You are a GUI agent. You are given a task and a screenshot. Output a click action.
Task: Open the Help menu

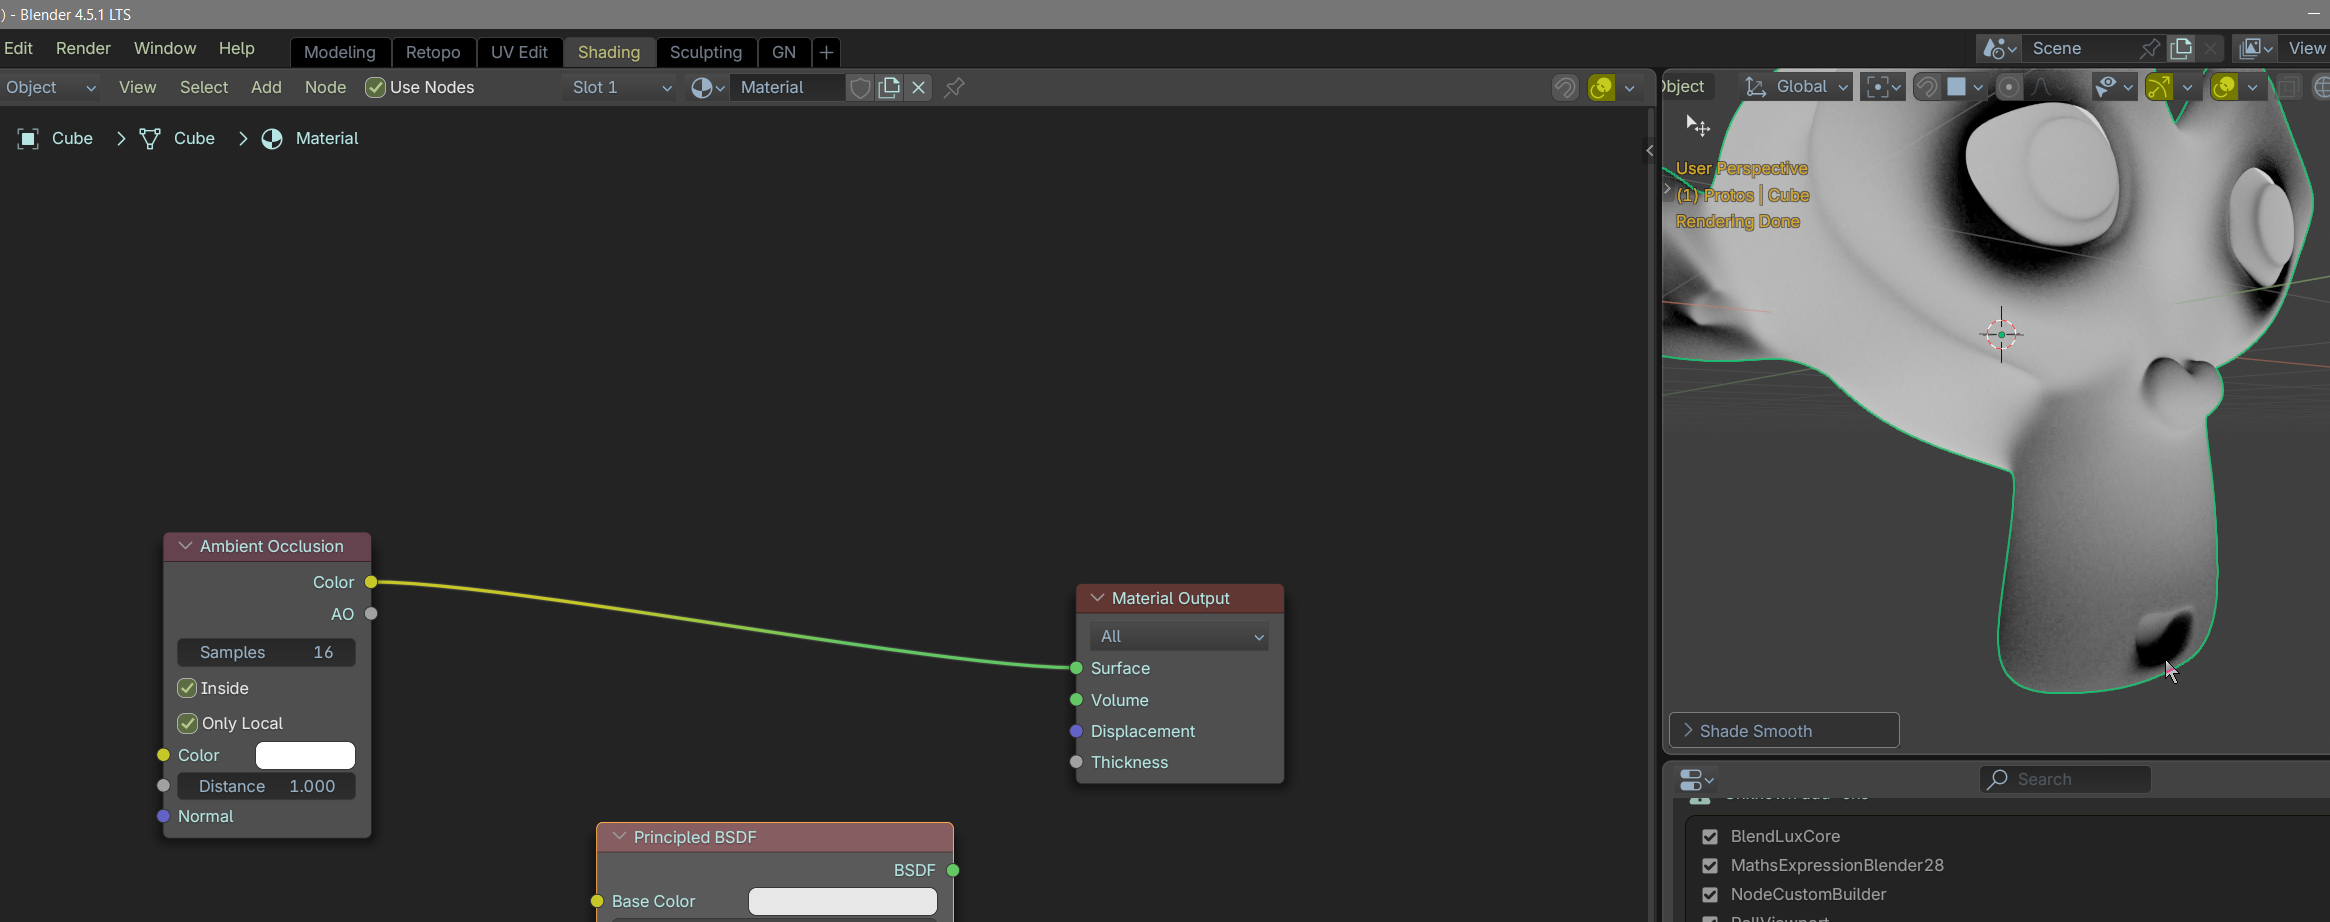[237, 48]
